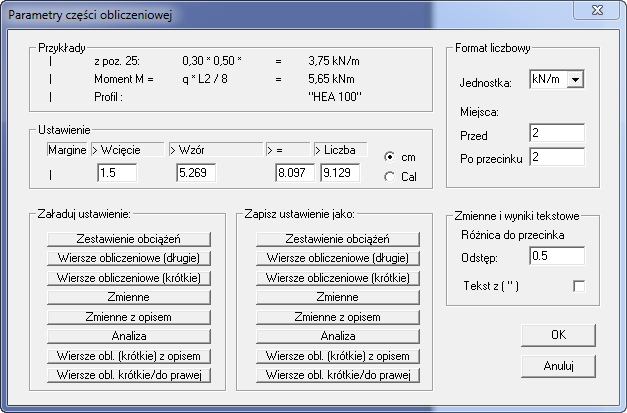Load the Wiersze obliczeniowe (długie) setting
The height and width of the screenshot is (413, 627).
point(128,258)
